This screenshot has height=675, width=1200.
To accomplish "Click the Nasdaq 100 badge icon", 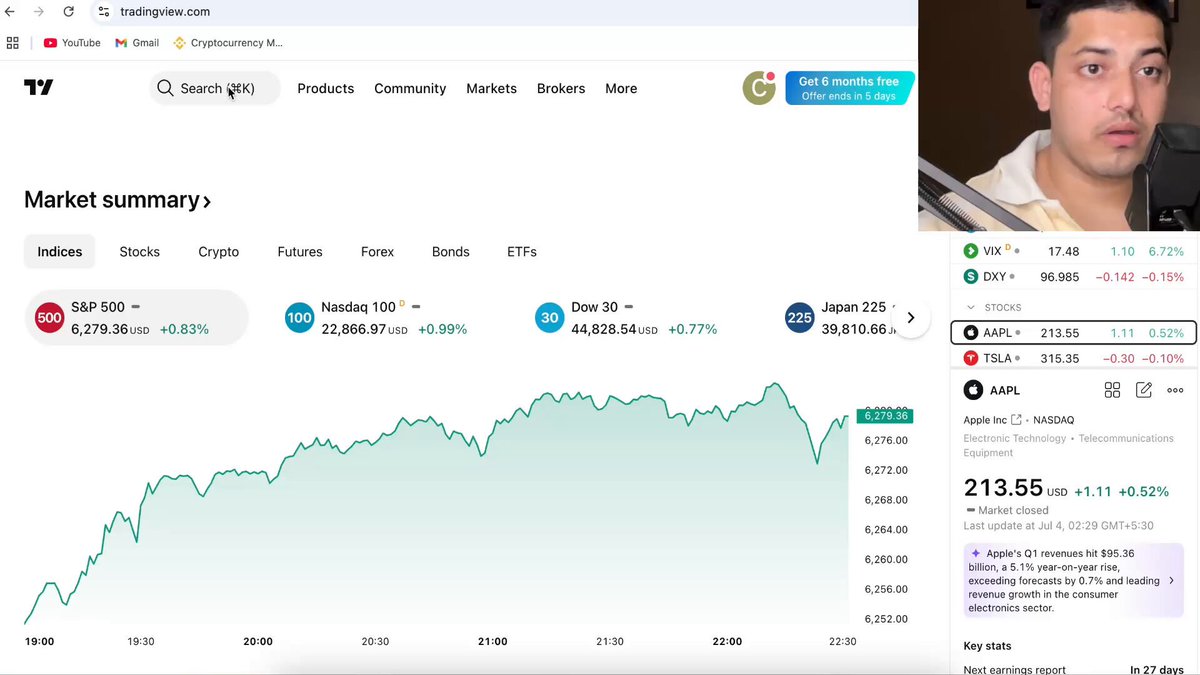I will tap(299, 318).
